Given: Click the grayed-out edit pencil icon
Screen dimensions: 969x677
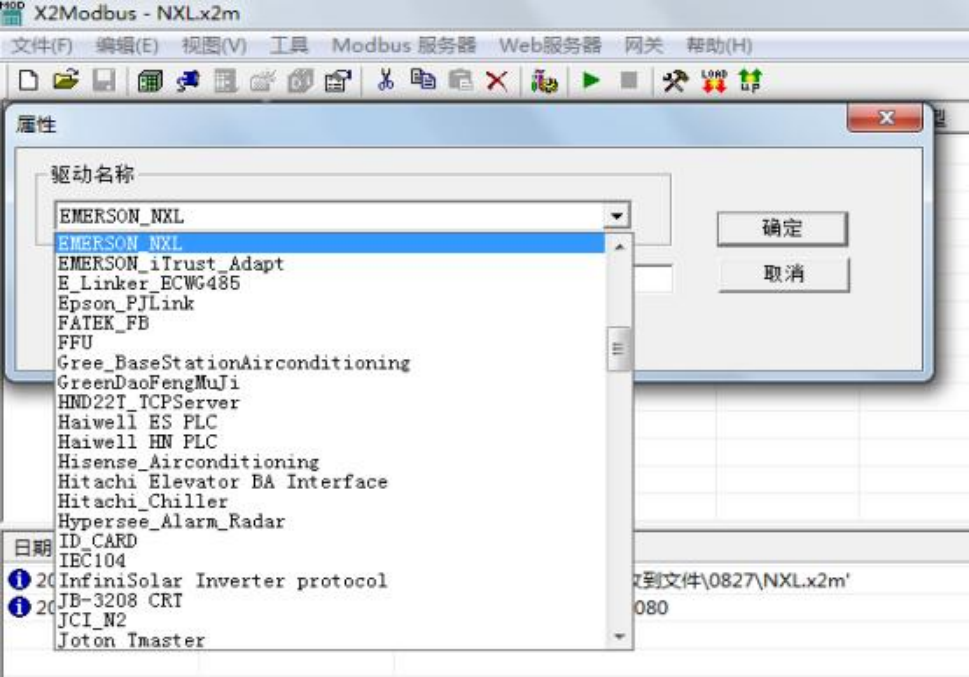Looking at the screenshot, I should click(263, 81).
